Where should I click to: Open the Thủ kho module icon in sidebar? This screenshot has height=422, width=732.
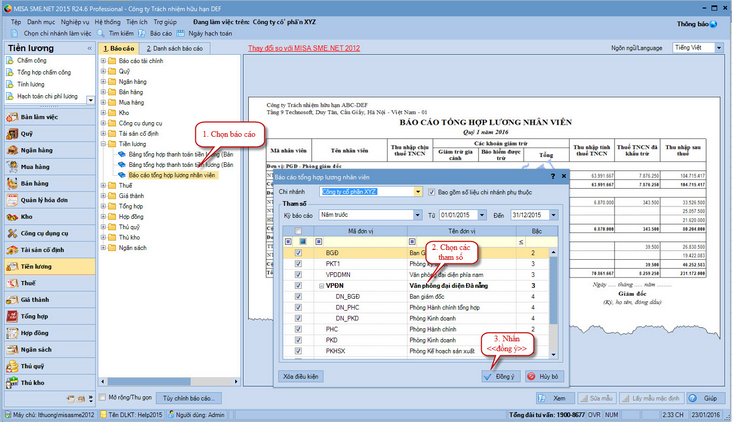[x=12, y=383]
